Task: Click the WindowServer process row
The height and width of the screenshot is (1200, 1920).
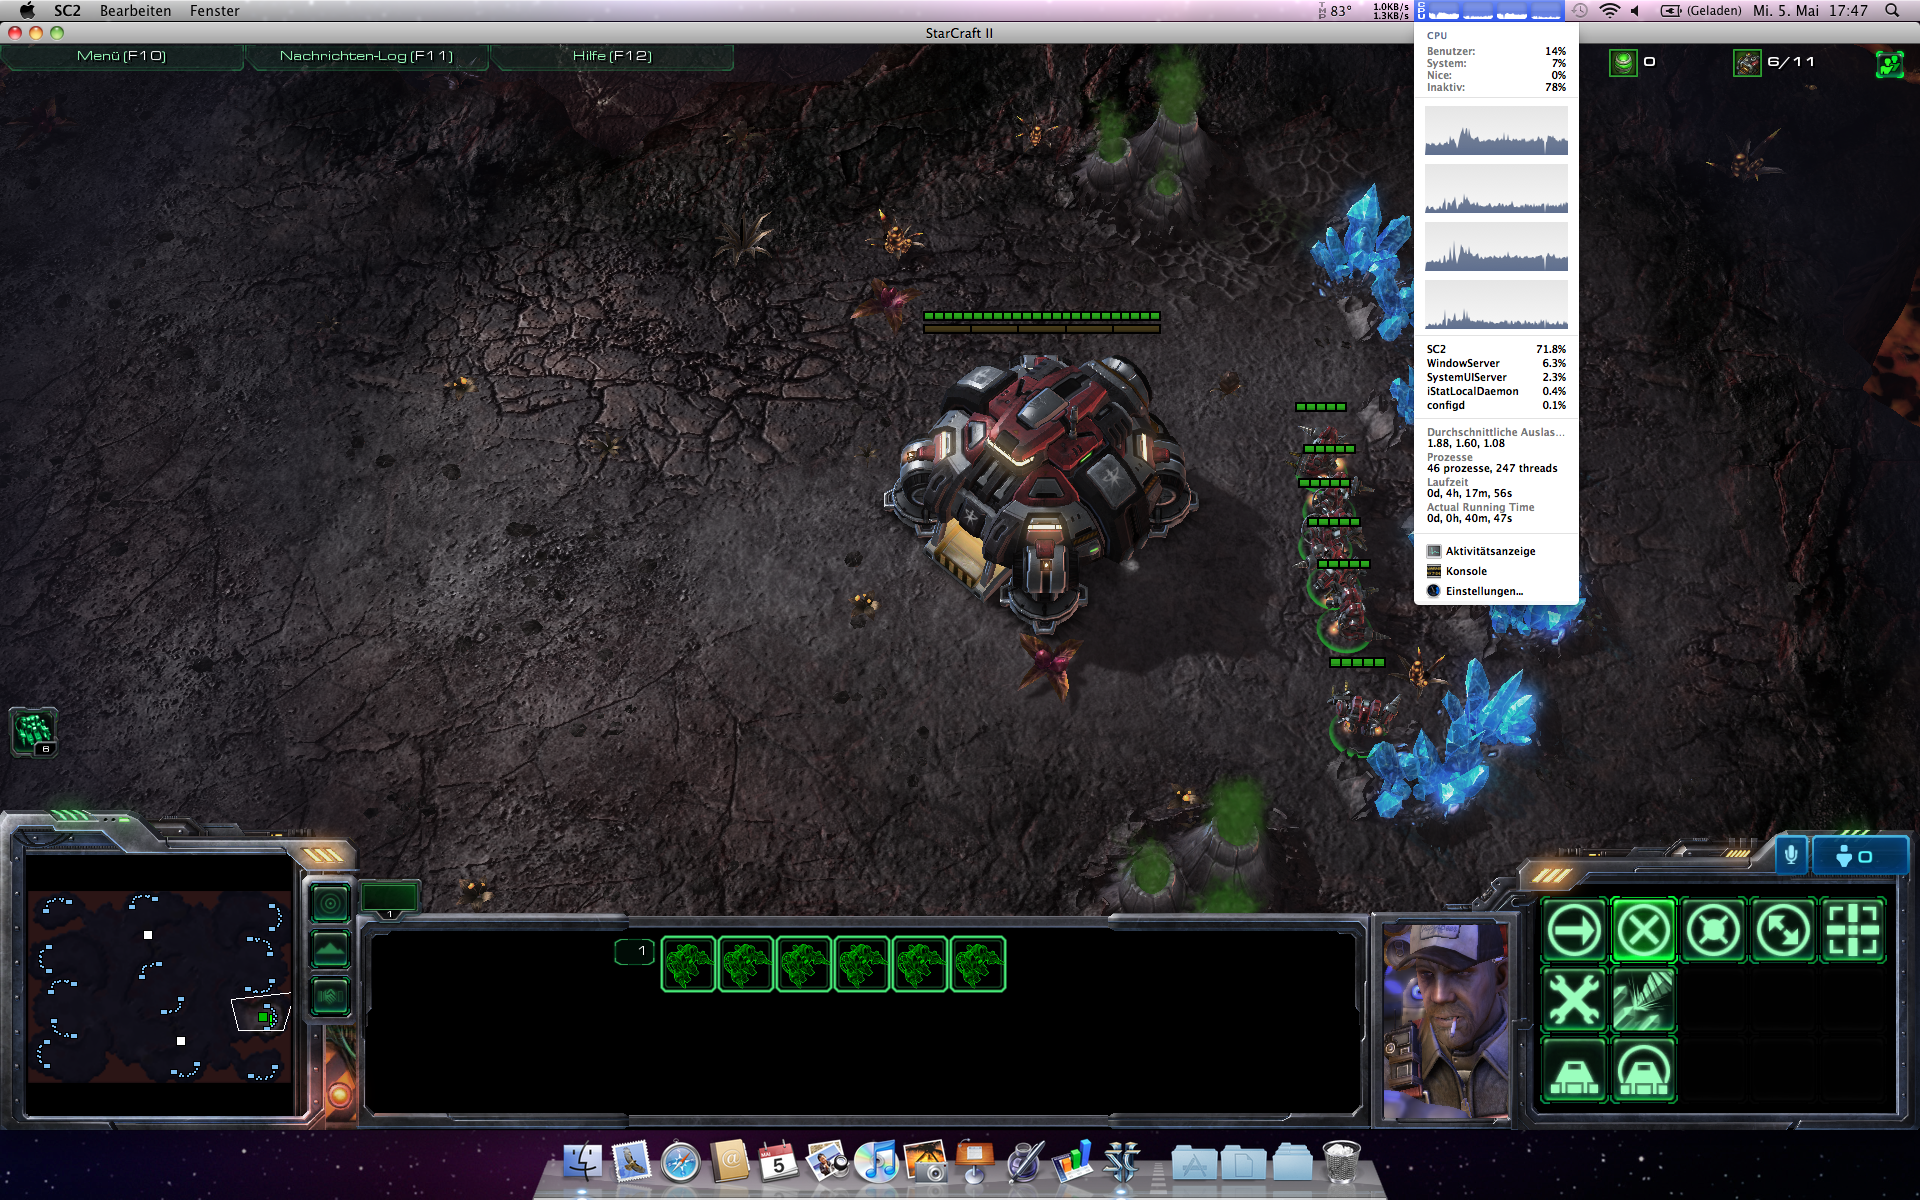Action: point(1496,363)
